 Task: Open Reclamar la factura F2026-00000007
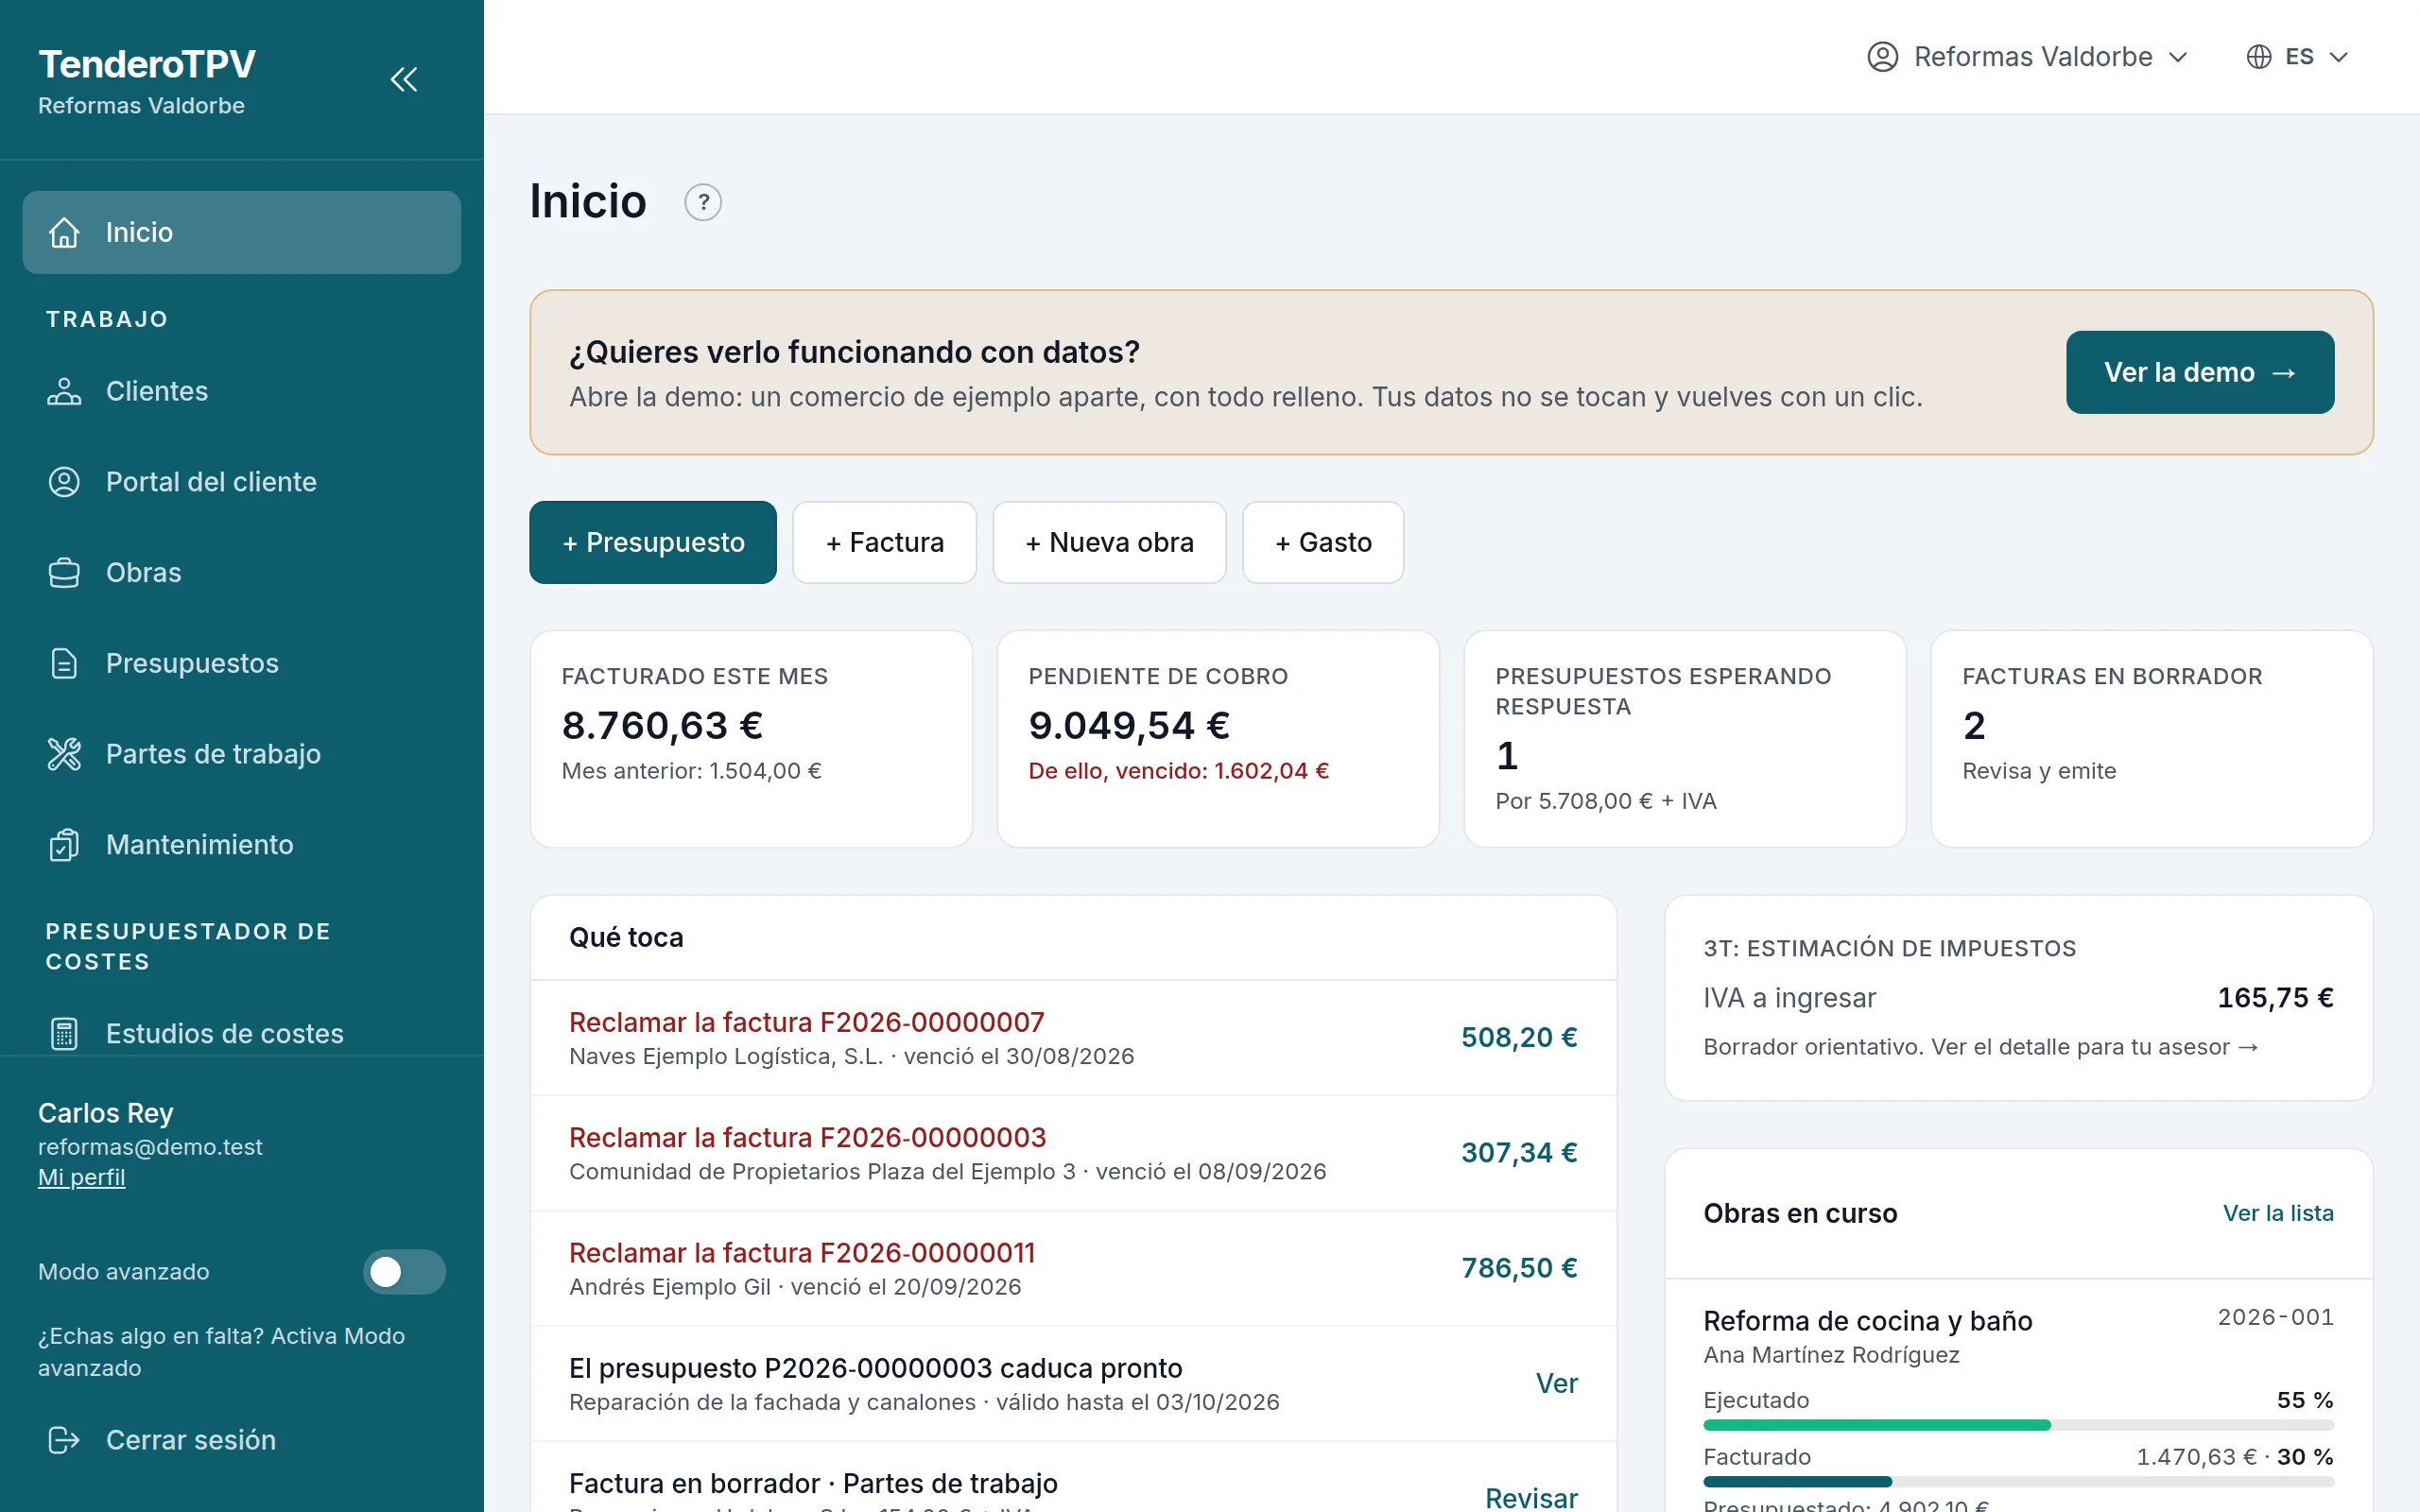(1073, 1038)
